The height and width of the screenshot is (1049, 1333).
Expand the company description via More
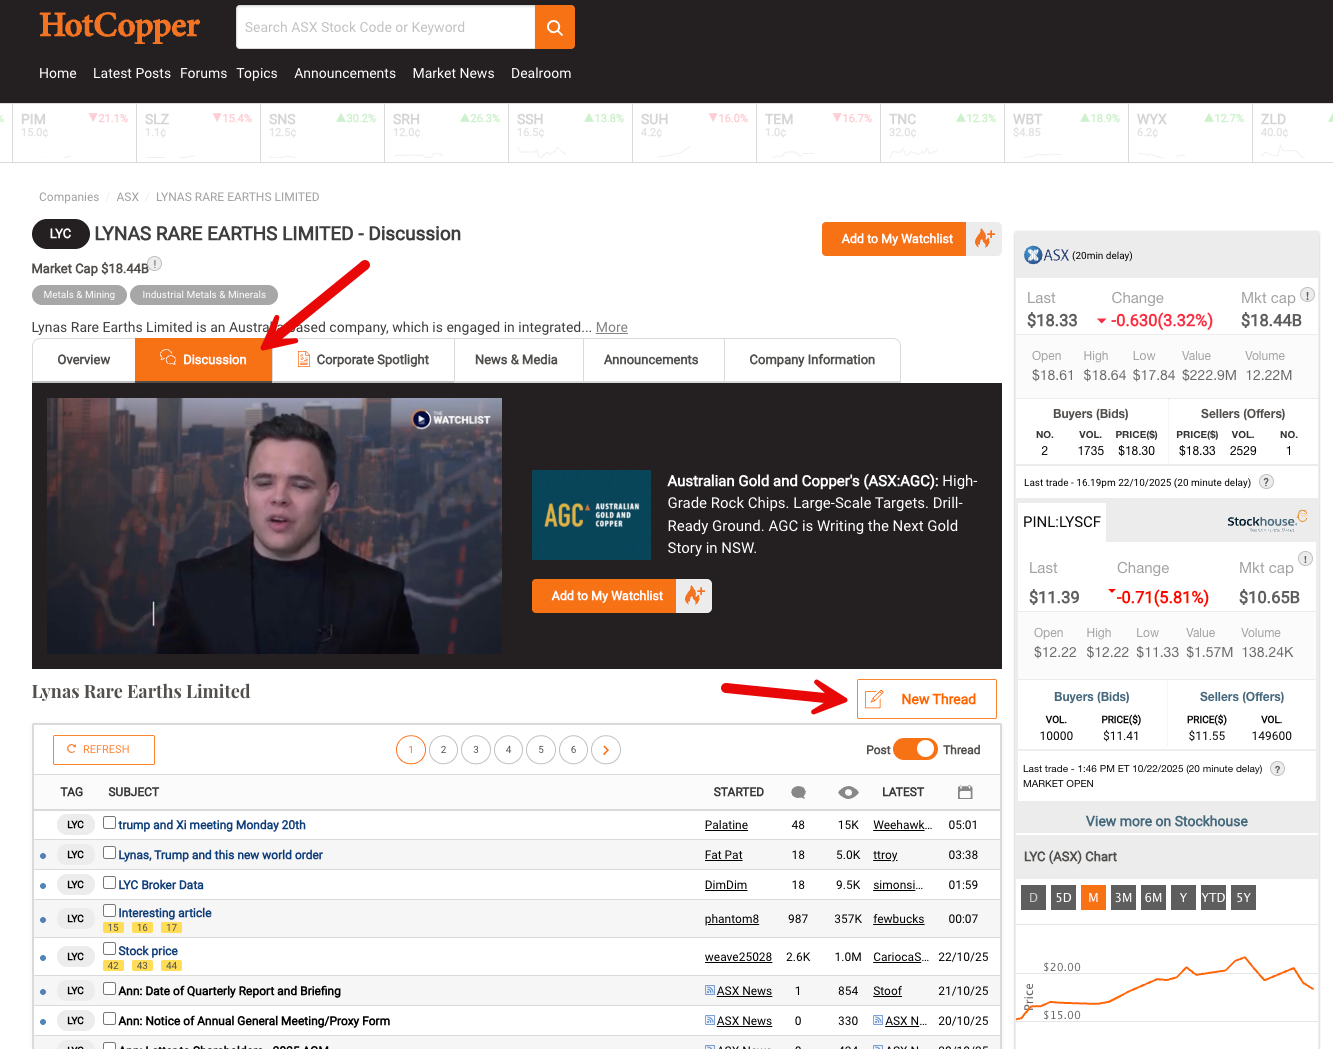coord(611,327)
